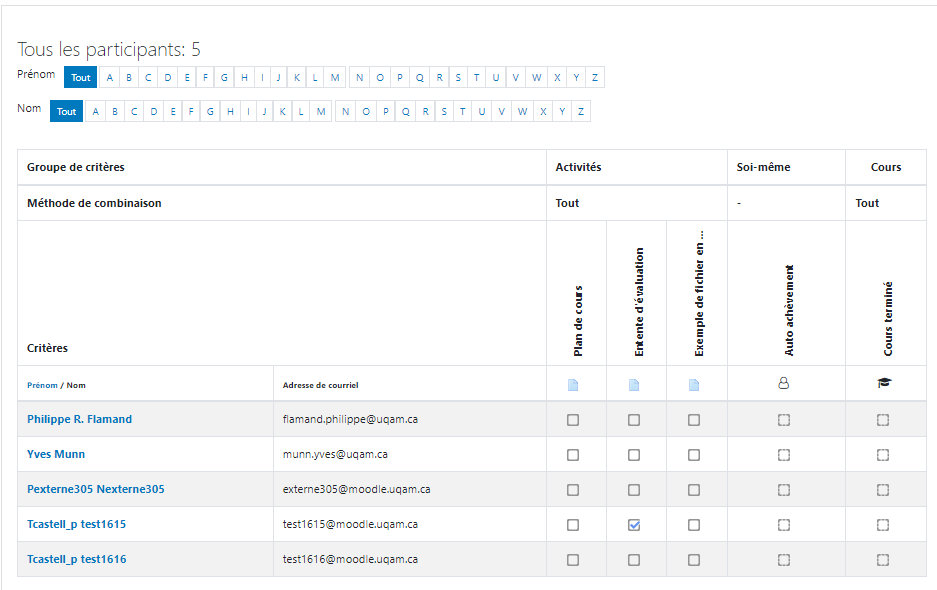The height and width of the screenshot is (590, 937).
Task: Check Exemple de fichier box for Yves Munn
Action: [694, 455]
